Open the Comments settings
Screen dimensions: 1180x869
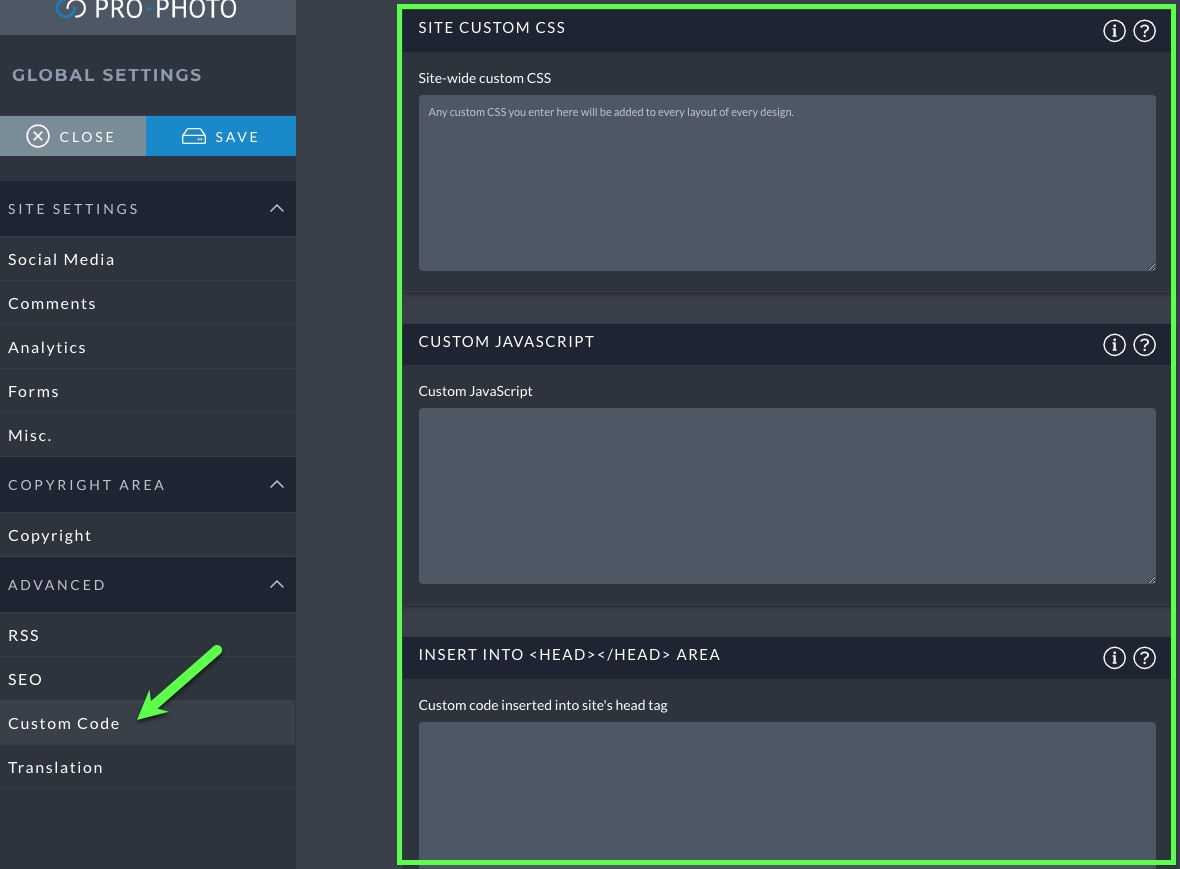(148, 303)
